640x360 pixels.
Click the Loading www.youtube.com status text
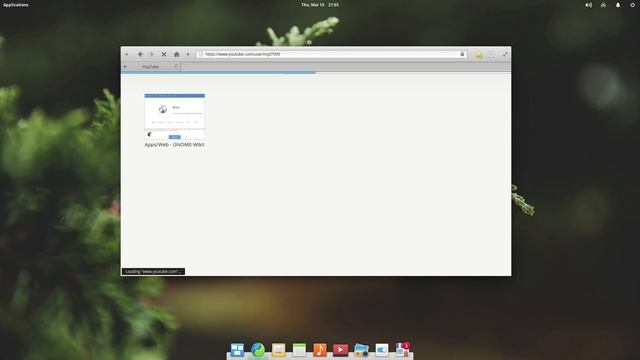point(153,271)
